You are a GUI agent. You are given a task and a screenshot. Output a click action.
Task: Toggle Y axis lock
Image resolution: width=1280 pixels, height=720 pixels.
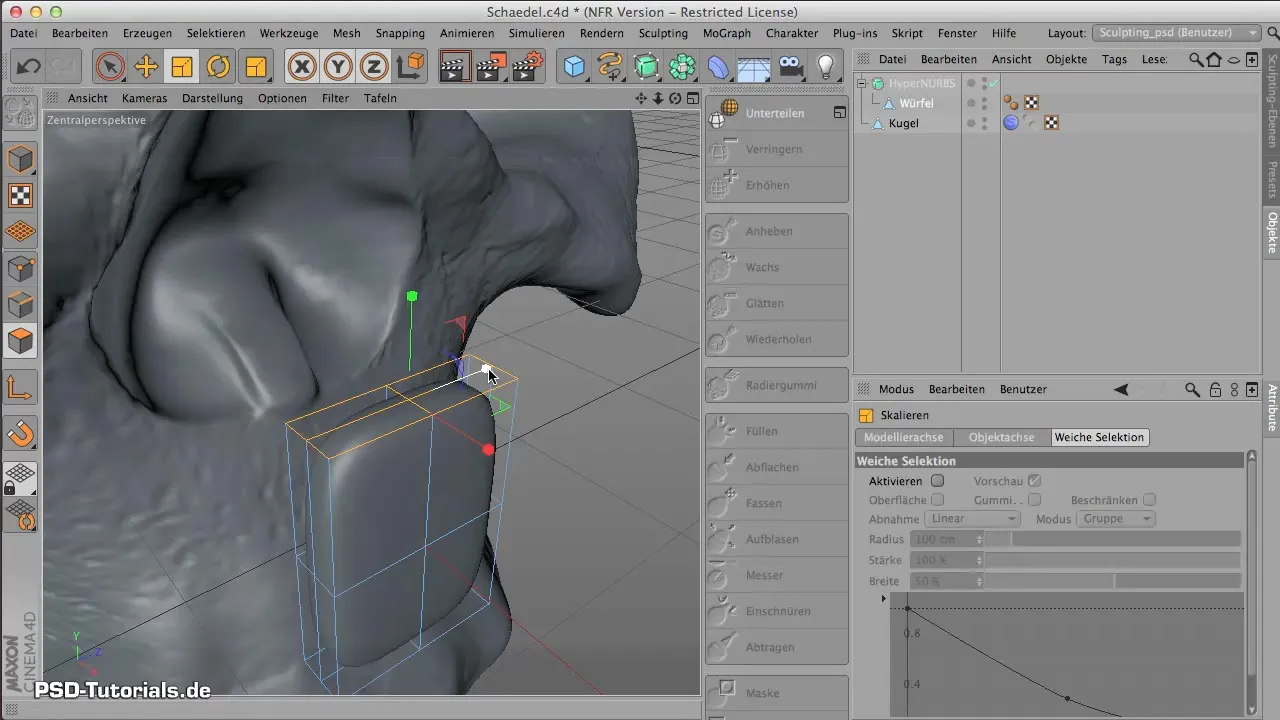pos(338,67)
